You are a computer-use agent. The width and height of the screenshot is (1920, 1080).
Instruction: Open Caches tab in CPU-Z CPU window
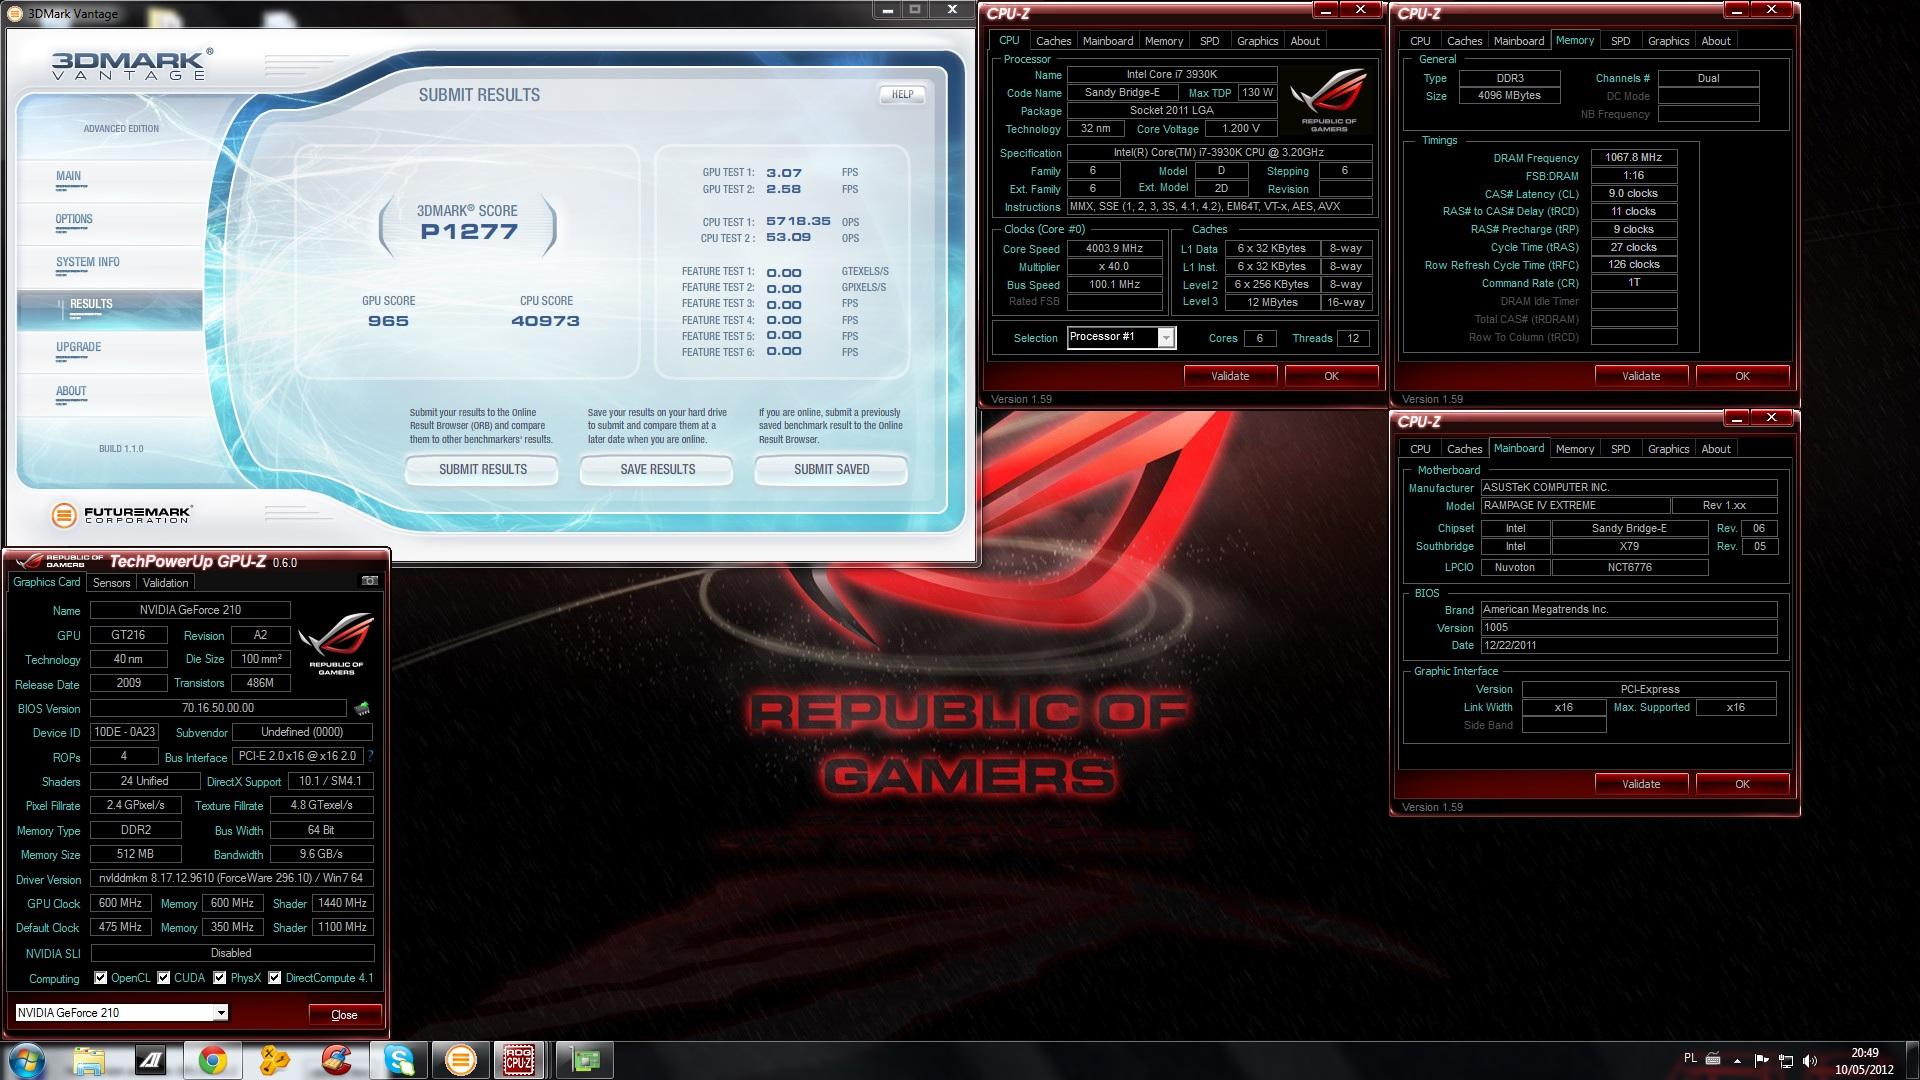(x=1053, y=41)
